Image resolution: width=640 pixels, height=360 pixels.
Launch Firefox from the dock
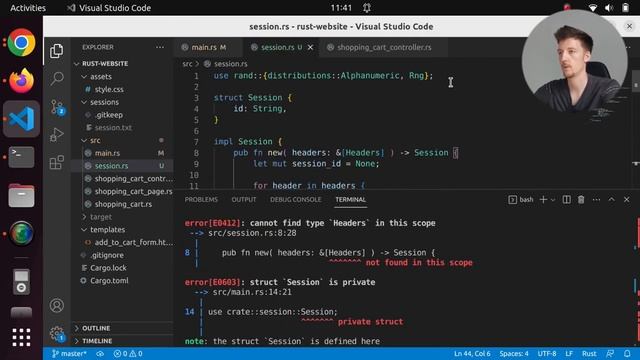tap(21, 80)
